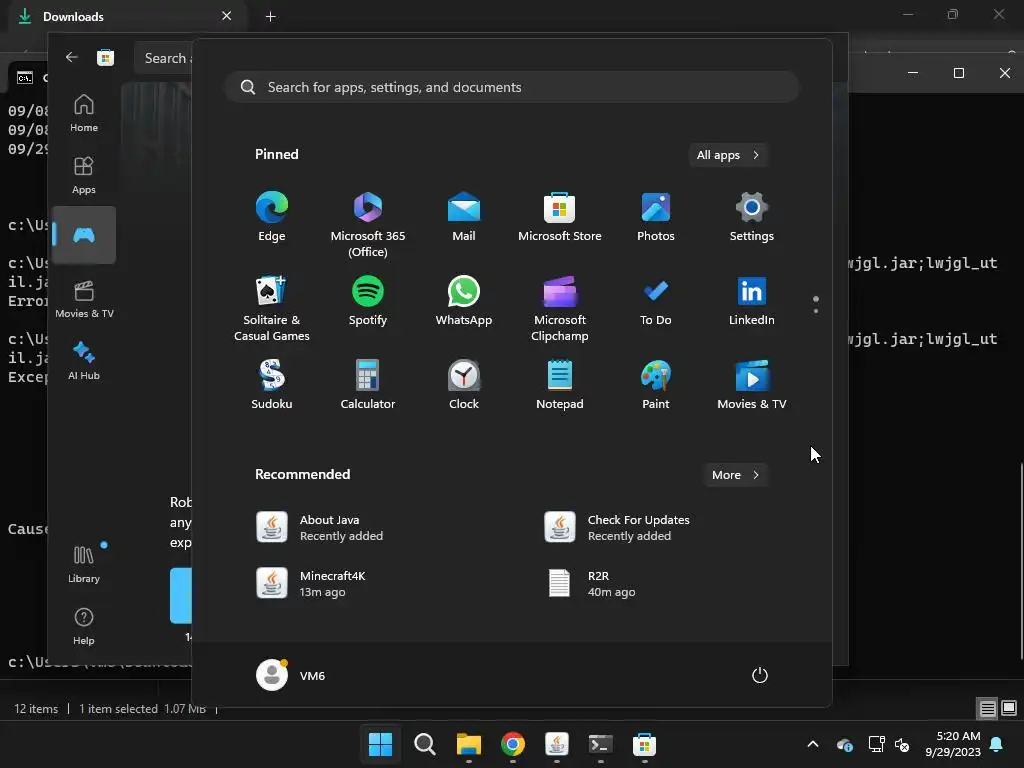Screen dimensions: 1024x768
Task: Switch to Java app on taskbar
Action: click(556, 744)
